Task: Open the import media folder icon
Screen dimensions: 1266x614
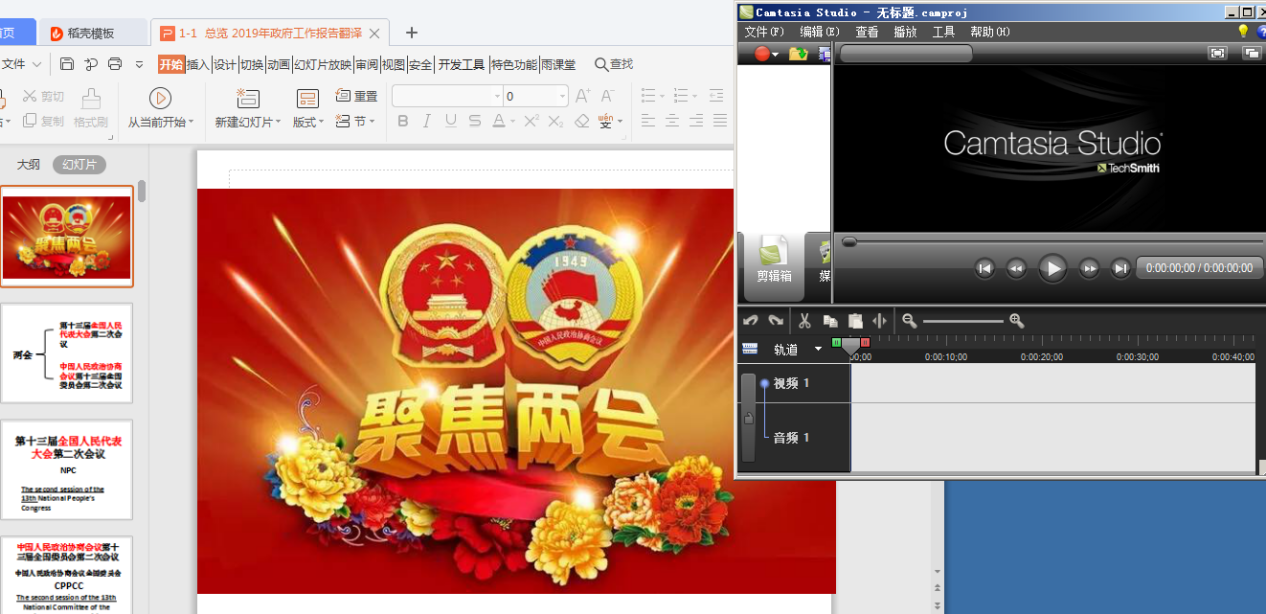Action: pyautogui.click(x=797, y=54)
